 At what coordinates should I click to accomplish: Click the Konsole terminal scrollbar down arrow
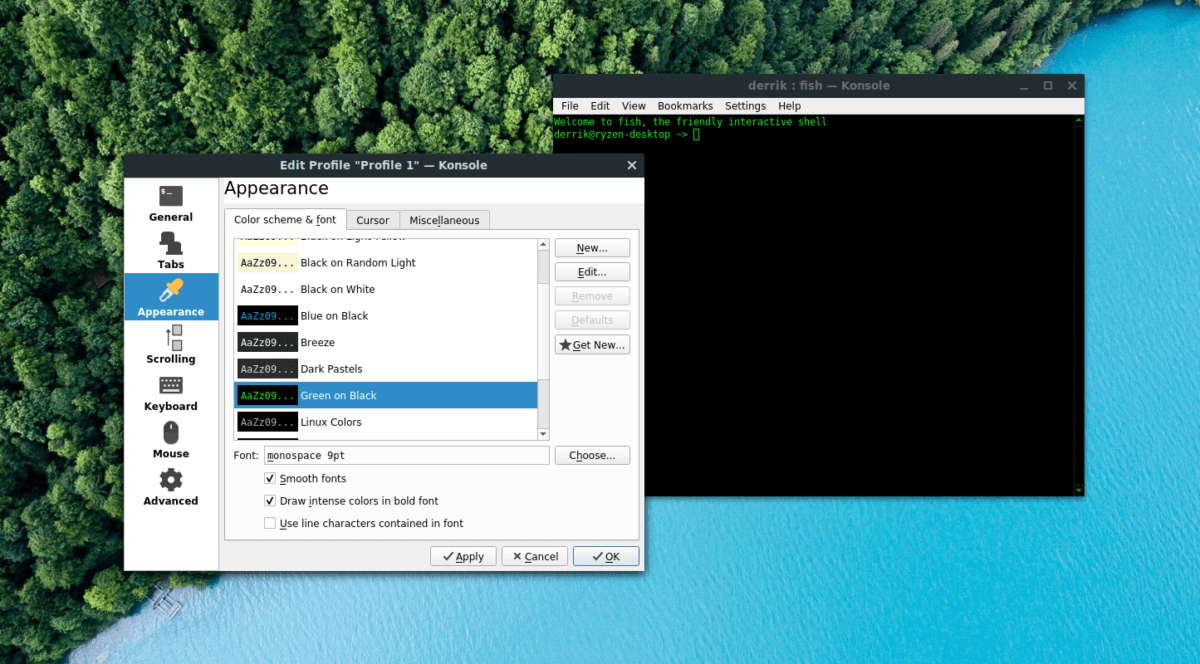pyautogui.click(x=1078, y=490)
